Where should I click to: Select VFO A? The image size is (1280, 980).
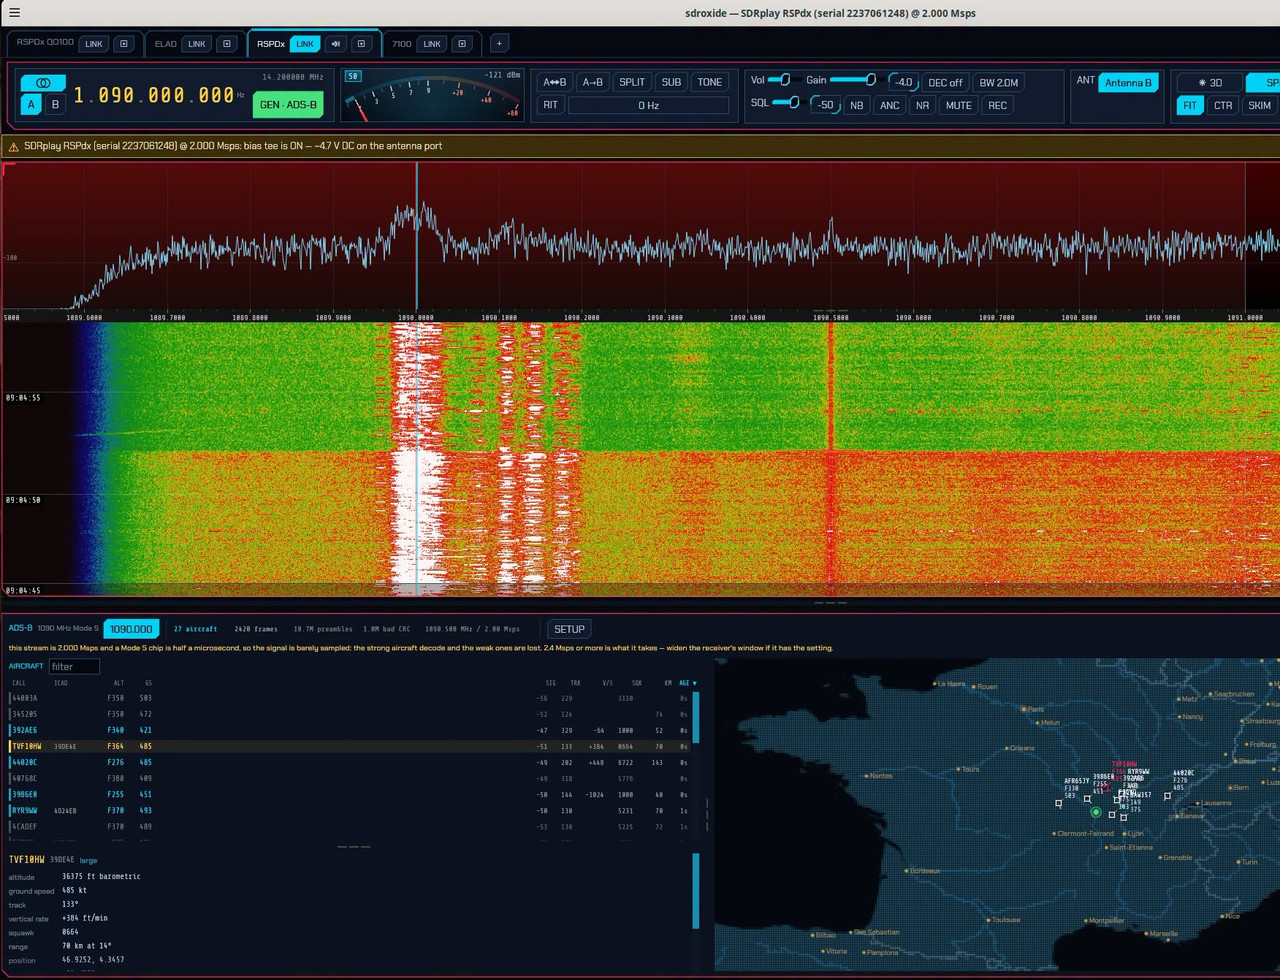31,104
